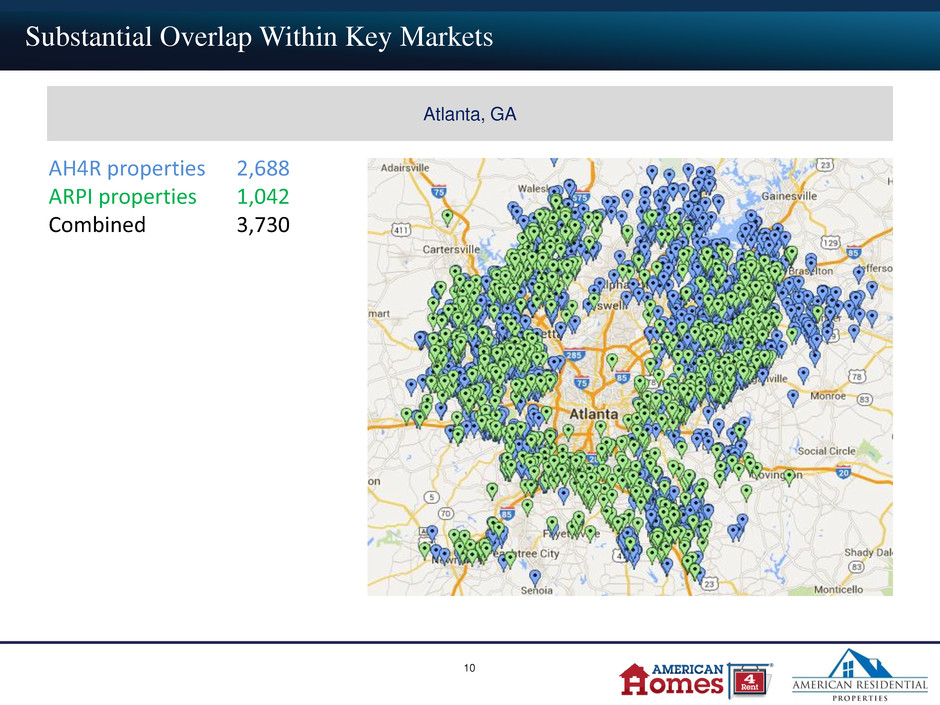Click the Route 78 marker near Monroe
This screenshot has width=940, height=705.
click(857, 376)
